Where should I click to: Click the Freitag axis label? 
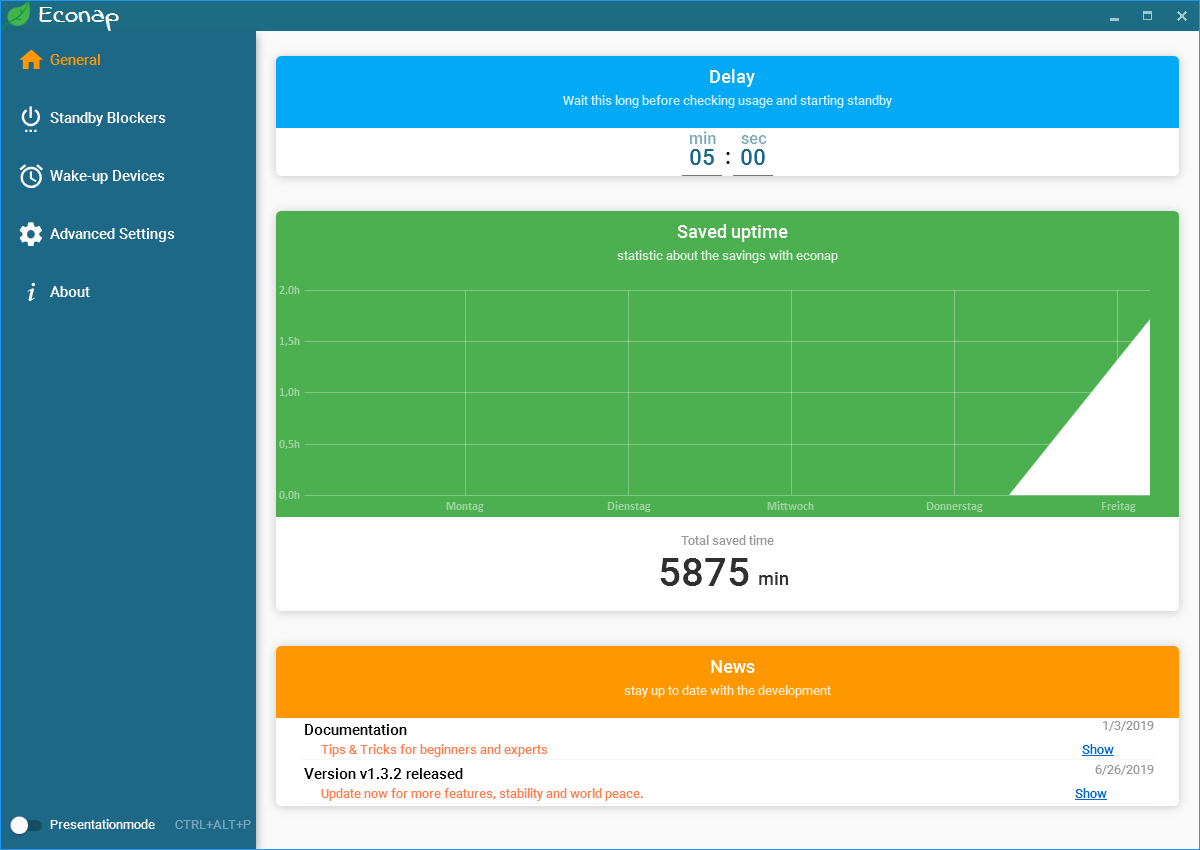(1118, 506)
